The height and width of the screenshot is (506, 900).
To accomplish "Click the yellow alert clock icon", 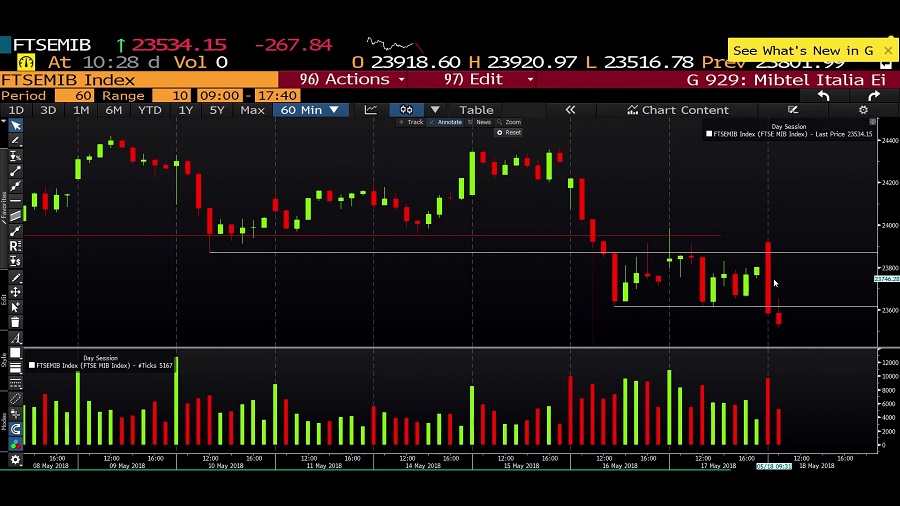I will pos(26,62).
